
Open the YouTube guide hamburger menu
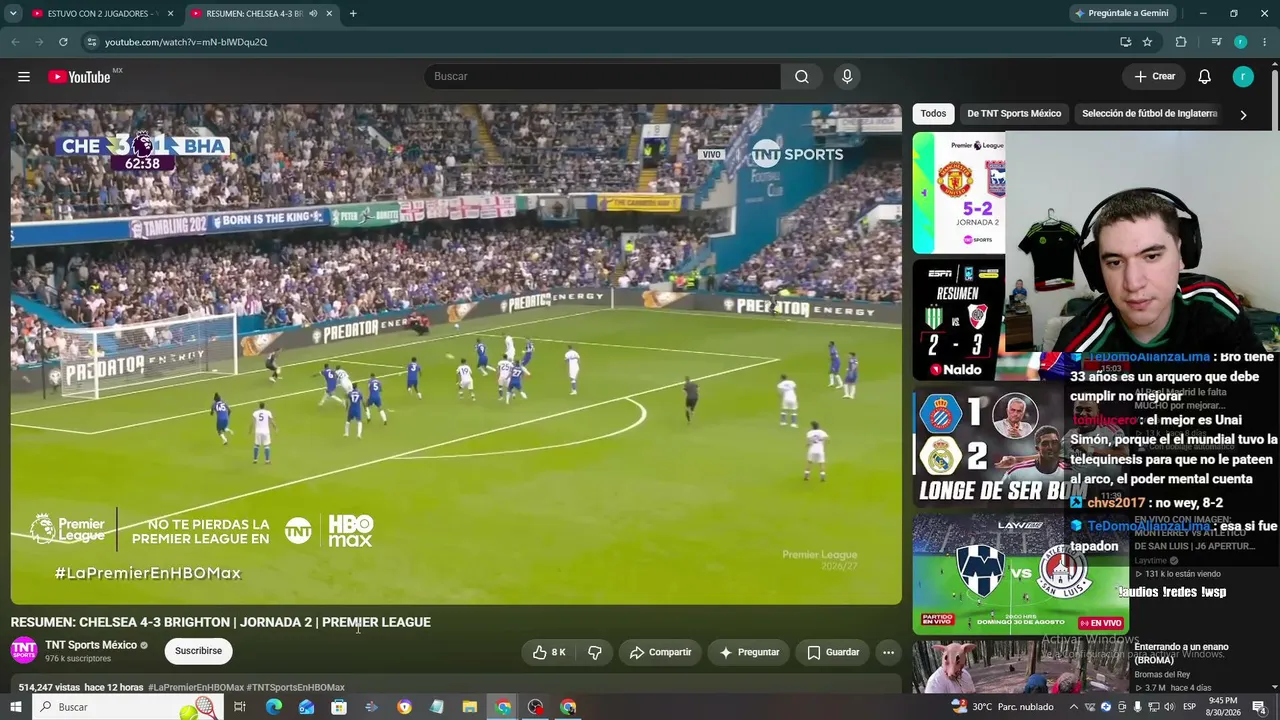pyautogui.click(x=24, y=77)
